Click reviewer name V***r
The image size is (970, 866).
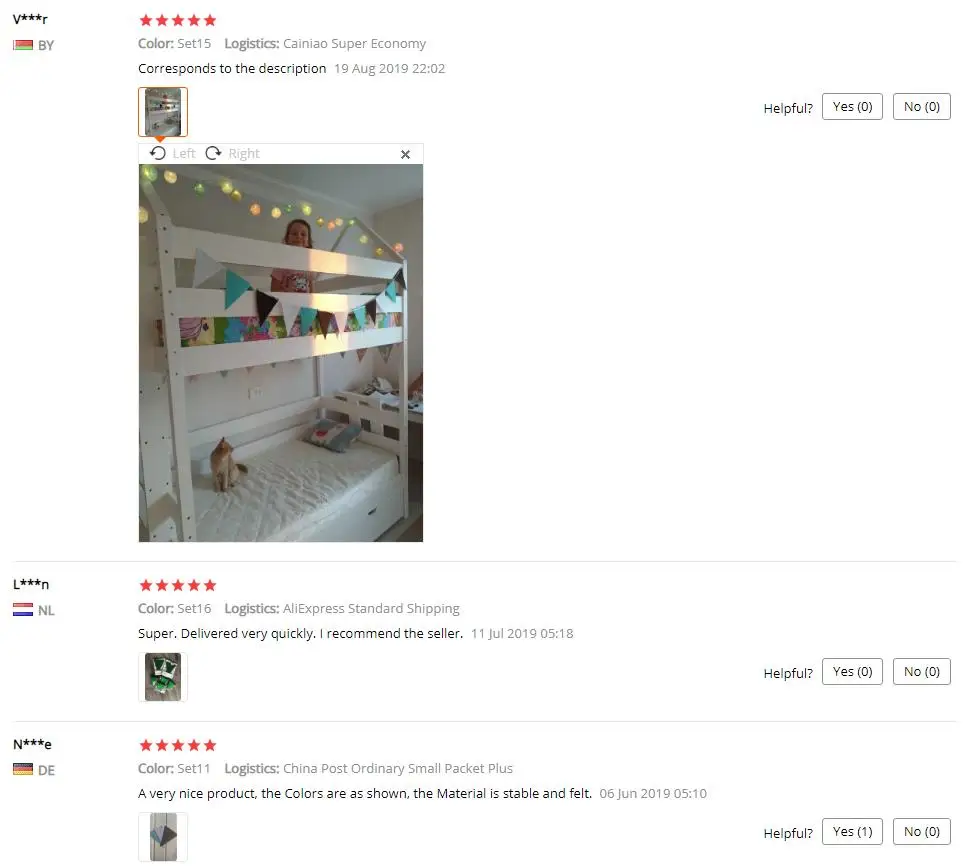(30, 19)
